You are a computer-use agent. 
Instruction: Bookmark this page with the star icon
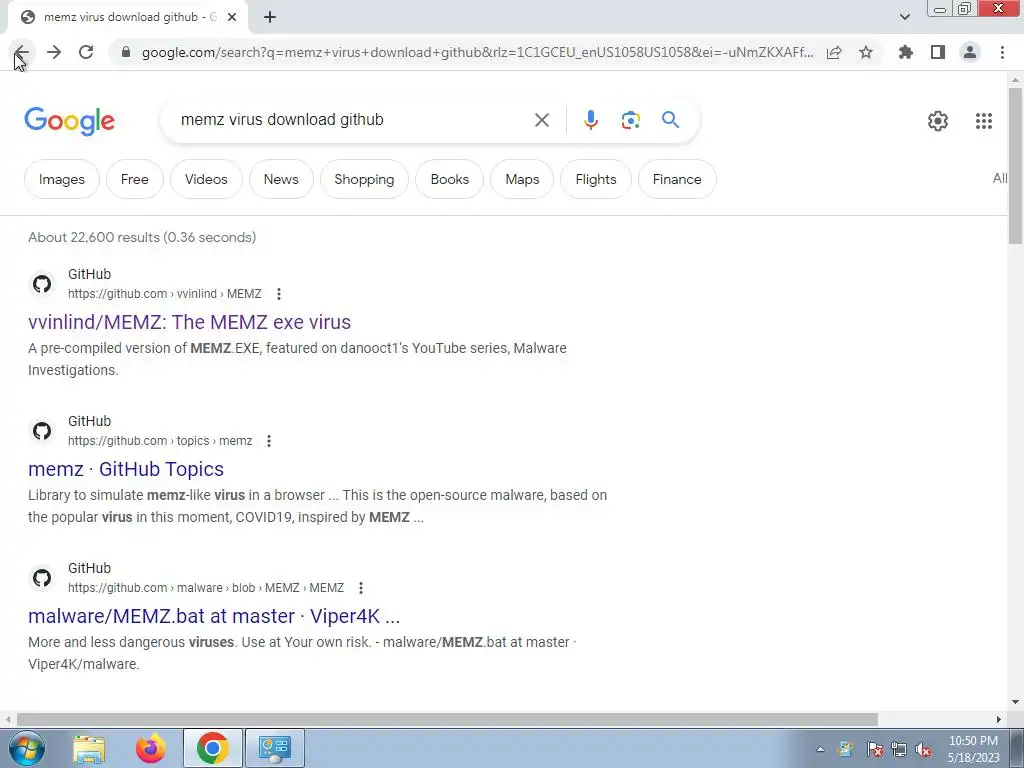(866, 52)
